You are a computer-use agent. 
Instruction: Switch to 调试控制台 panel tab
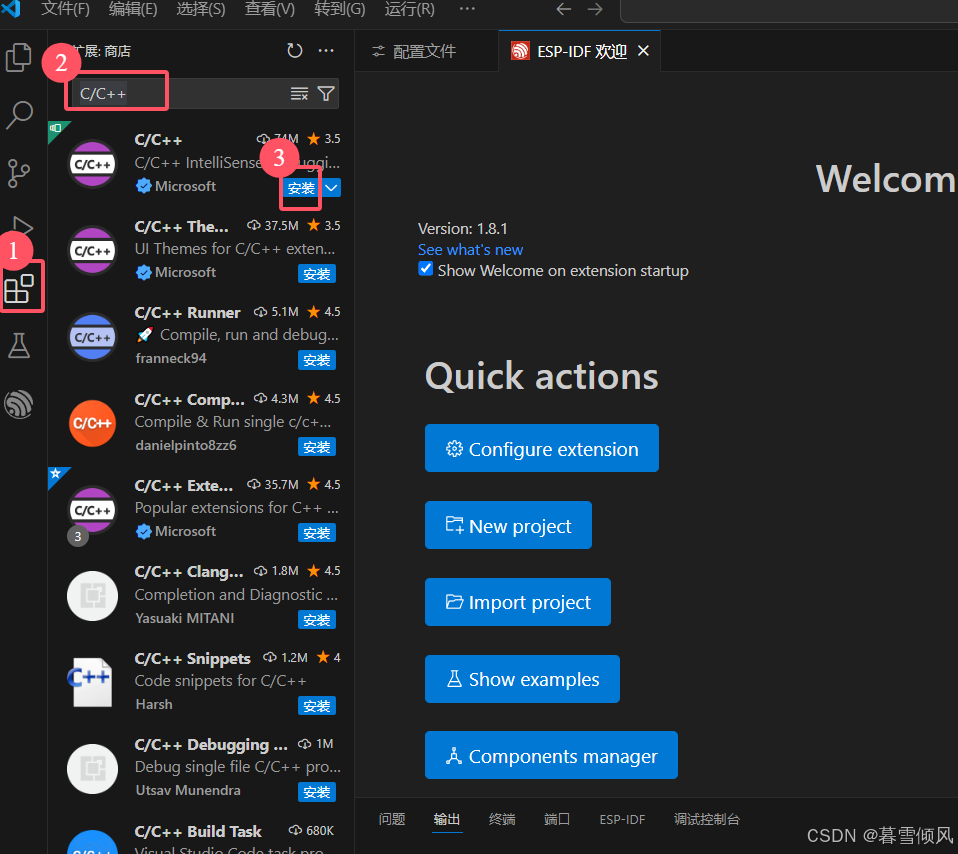706,819
